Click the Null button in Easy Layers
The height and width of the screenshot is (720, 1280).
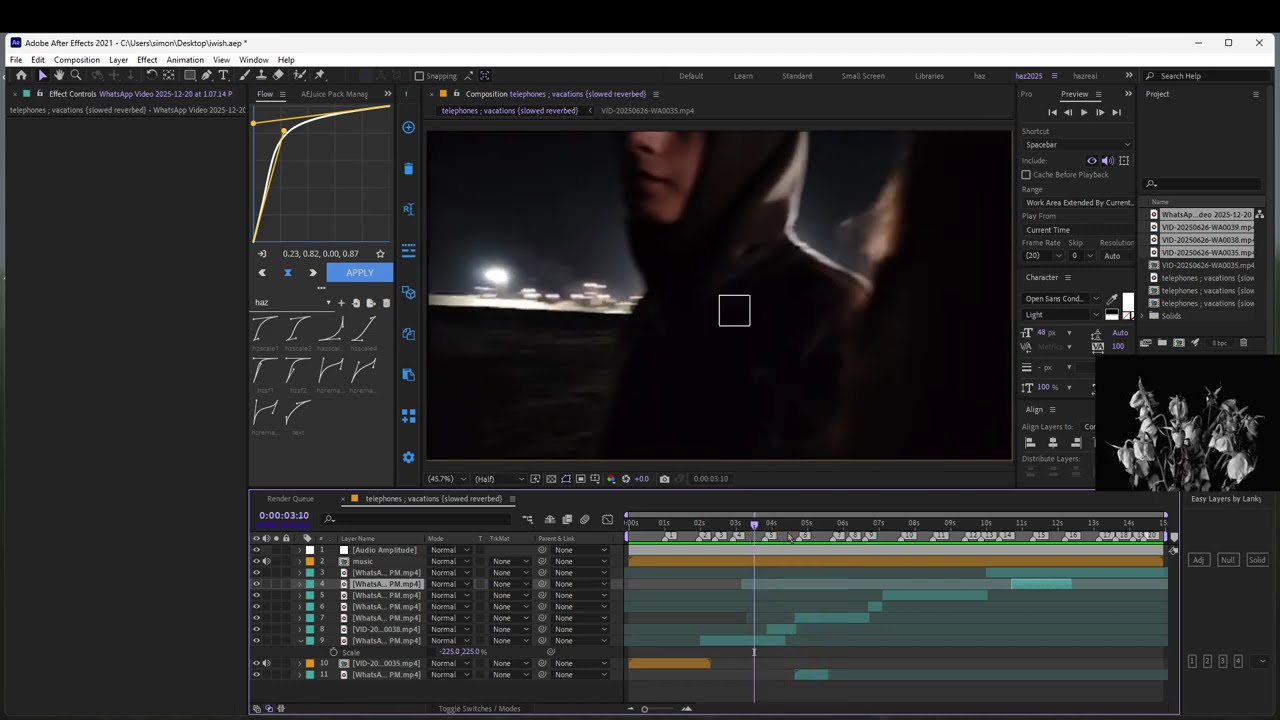(1227, 560)
